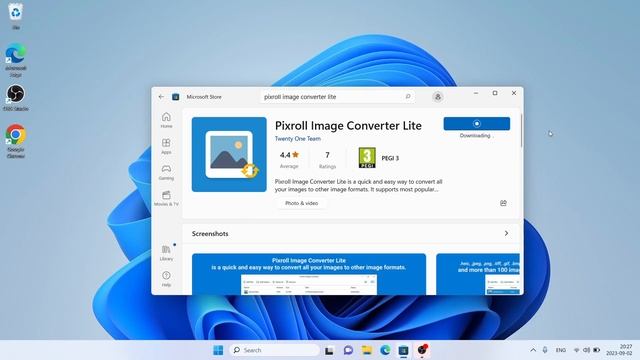Click the Pixroll Image Converter Lite title

pyautogui.click(x=348, y=126)
